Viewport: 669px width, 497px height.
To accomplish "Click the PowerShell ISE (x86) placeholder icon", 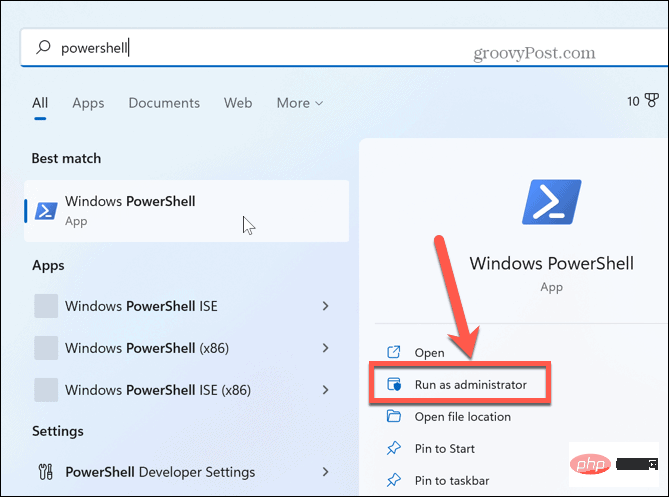I will 46,389.
